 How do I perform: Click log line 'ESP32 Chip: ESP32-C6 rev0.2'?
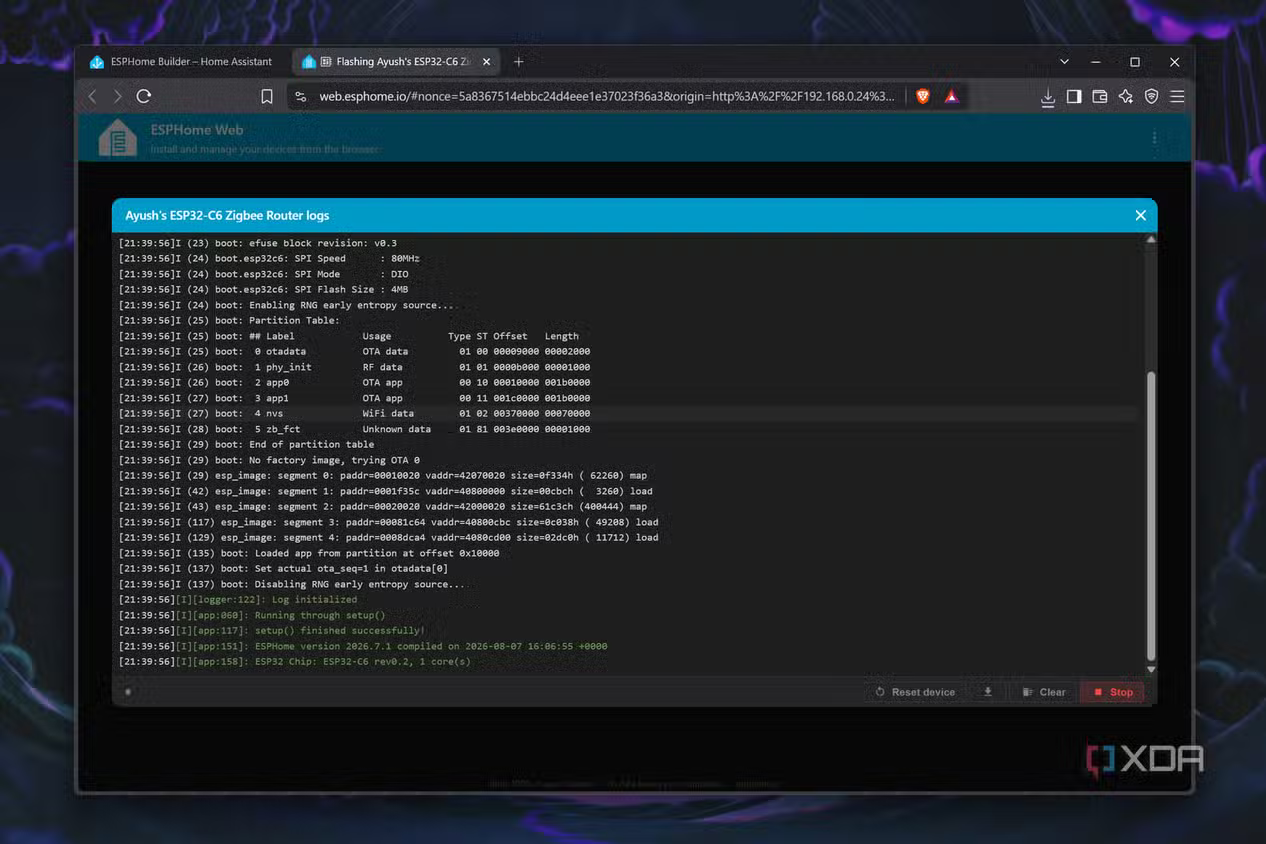click(x=294, y=662)
